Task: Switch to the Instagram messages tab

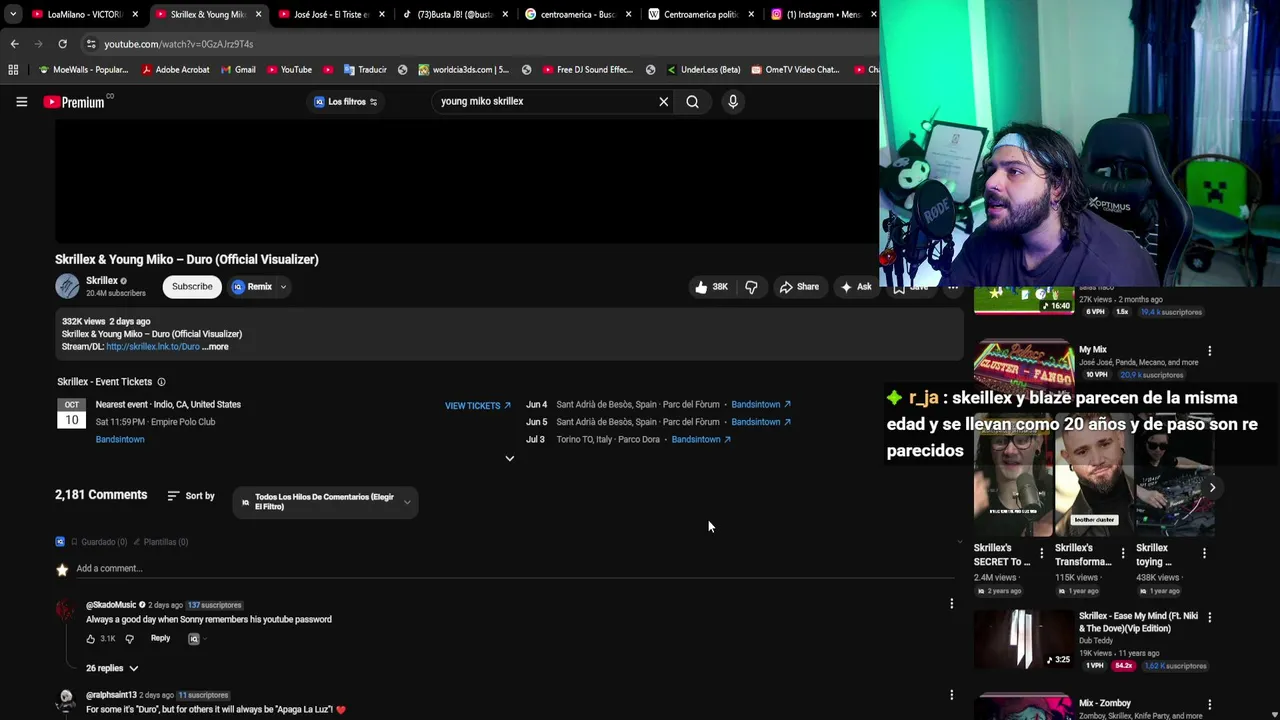Action: coord(823,14)
